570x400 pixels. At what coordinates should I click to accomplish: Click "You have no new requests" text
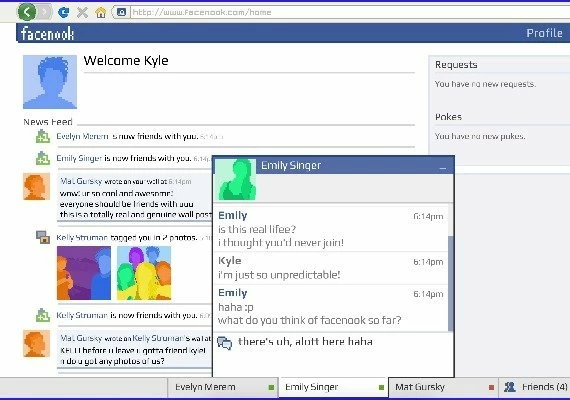(x=485, y=84)
